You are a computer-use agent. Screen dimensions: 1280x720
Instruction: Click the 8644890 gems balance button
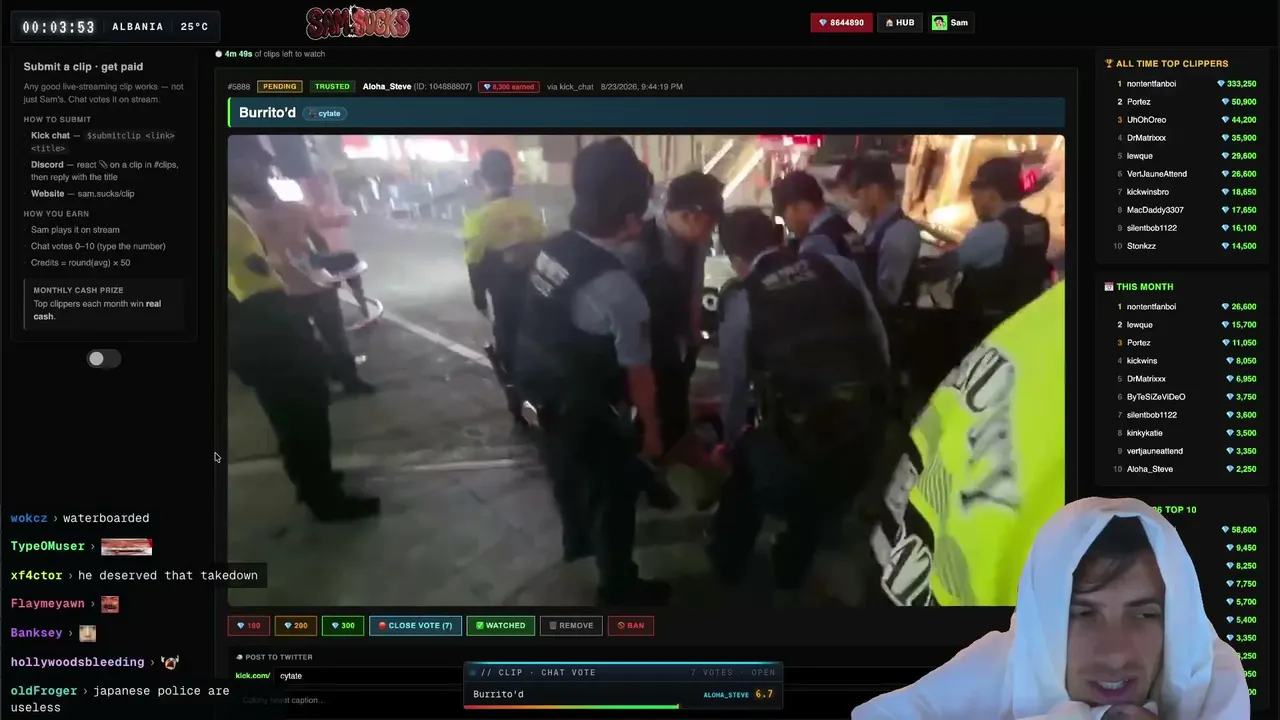[842, 23]
